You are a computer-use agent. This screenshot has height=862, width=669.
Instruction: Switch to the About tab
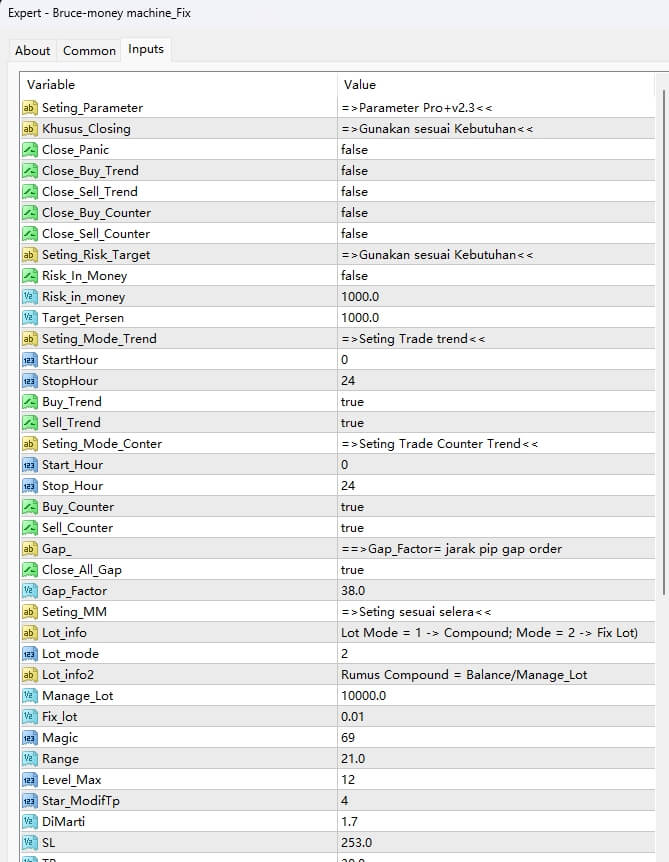32,50
